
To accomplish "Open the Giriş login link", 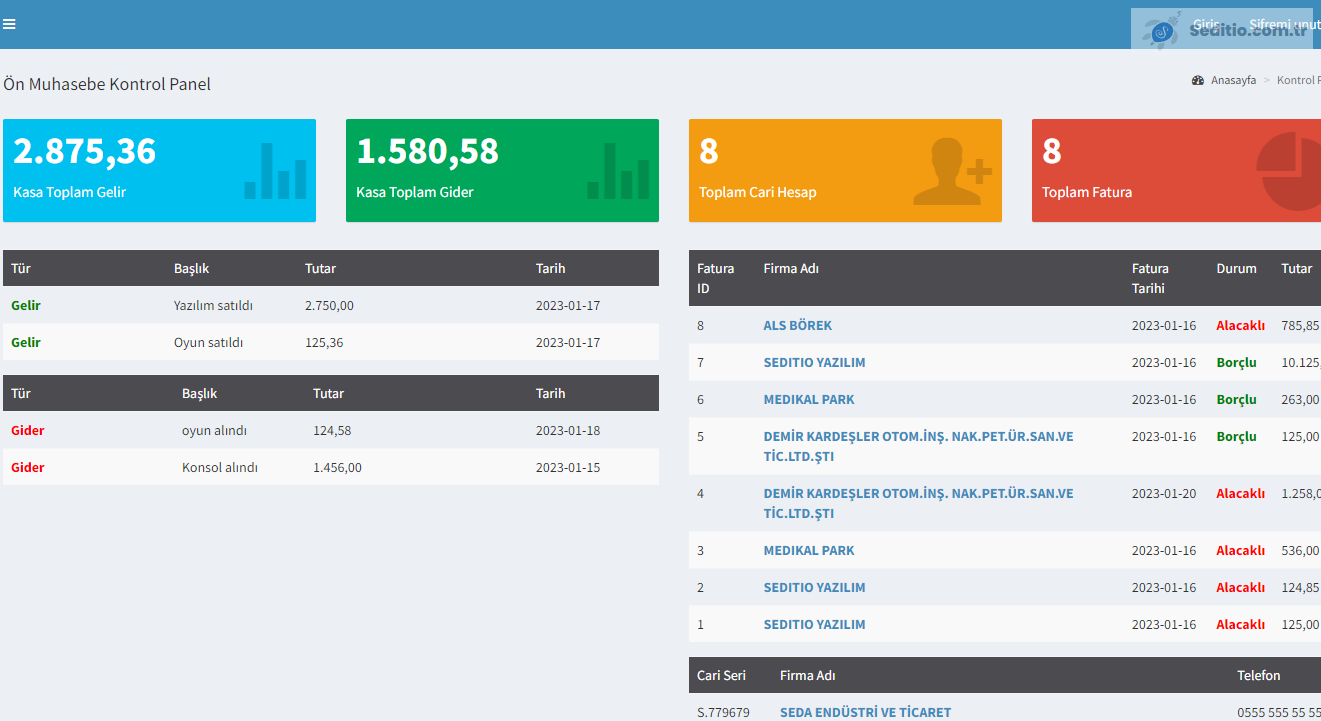I will pyautogui.click(x=1206, y=24).
